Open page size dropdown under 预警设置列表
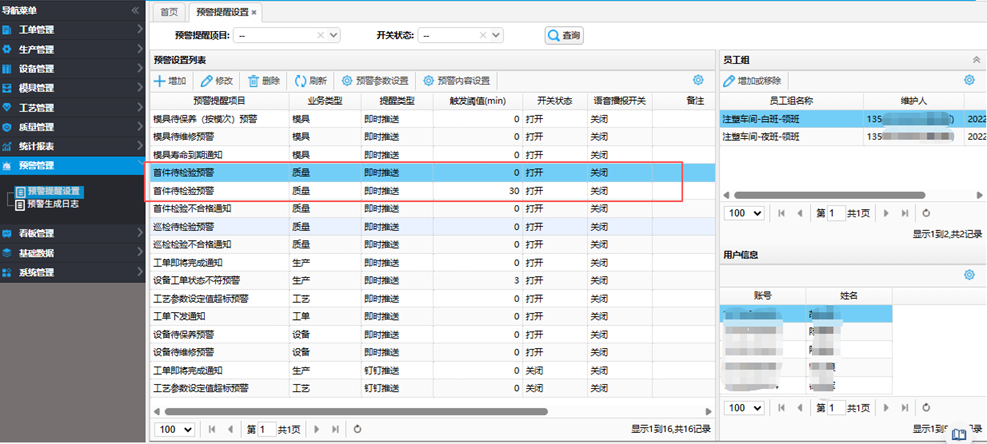This screenshot has width=987, height=444. [174, 429]
